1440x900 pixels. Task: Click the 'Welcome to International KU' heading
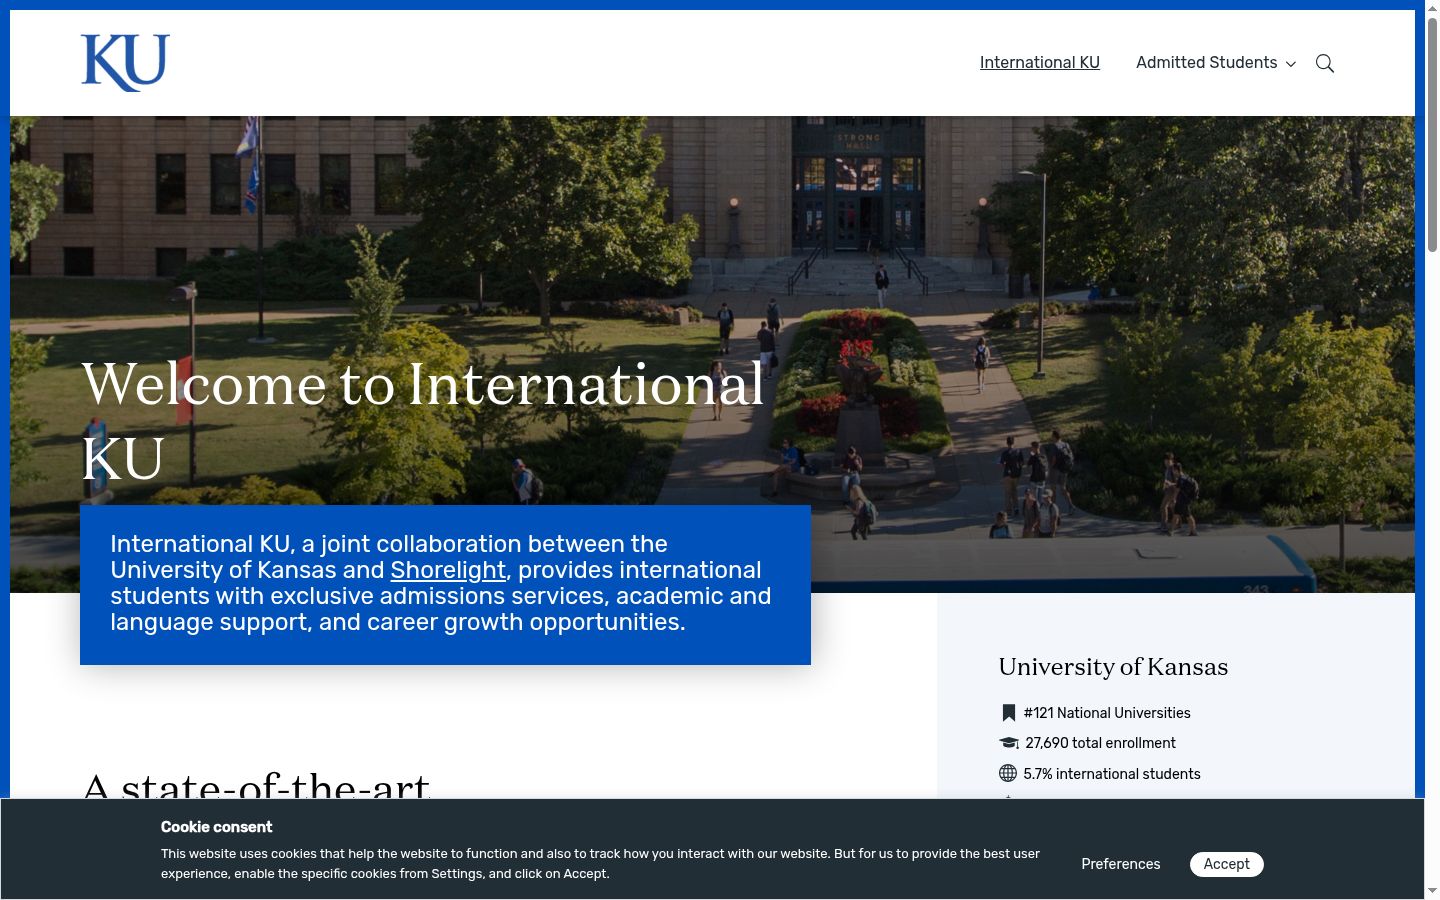point(423,421)
